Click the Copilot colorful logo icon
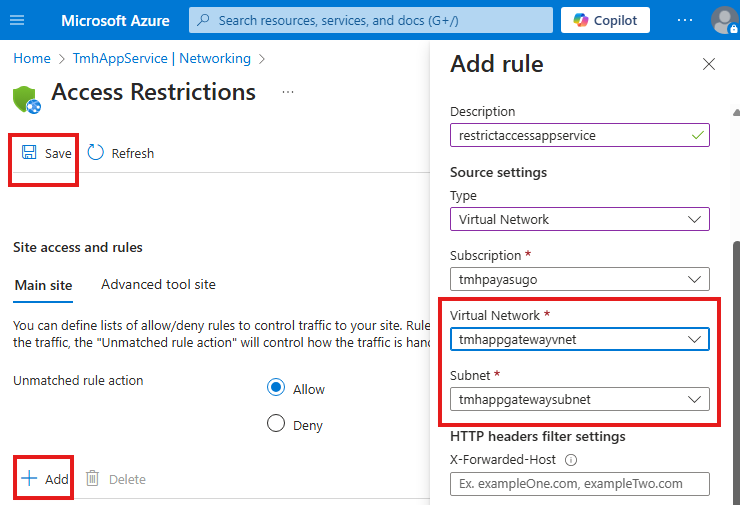Viewport: 740px width, 505px height. coord(580,20)
